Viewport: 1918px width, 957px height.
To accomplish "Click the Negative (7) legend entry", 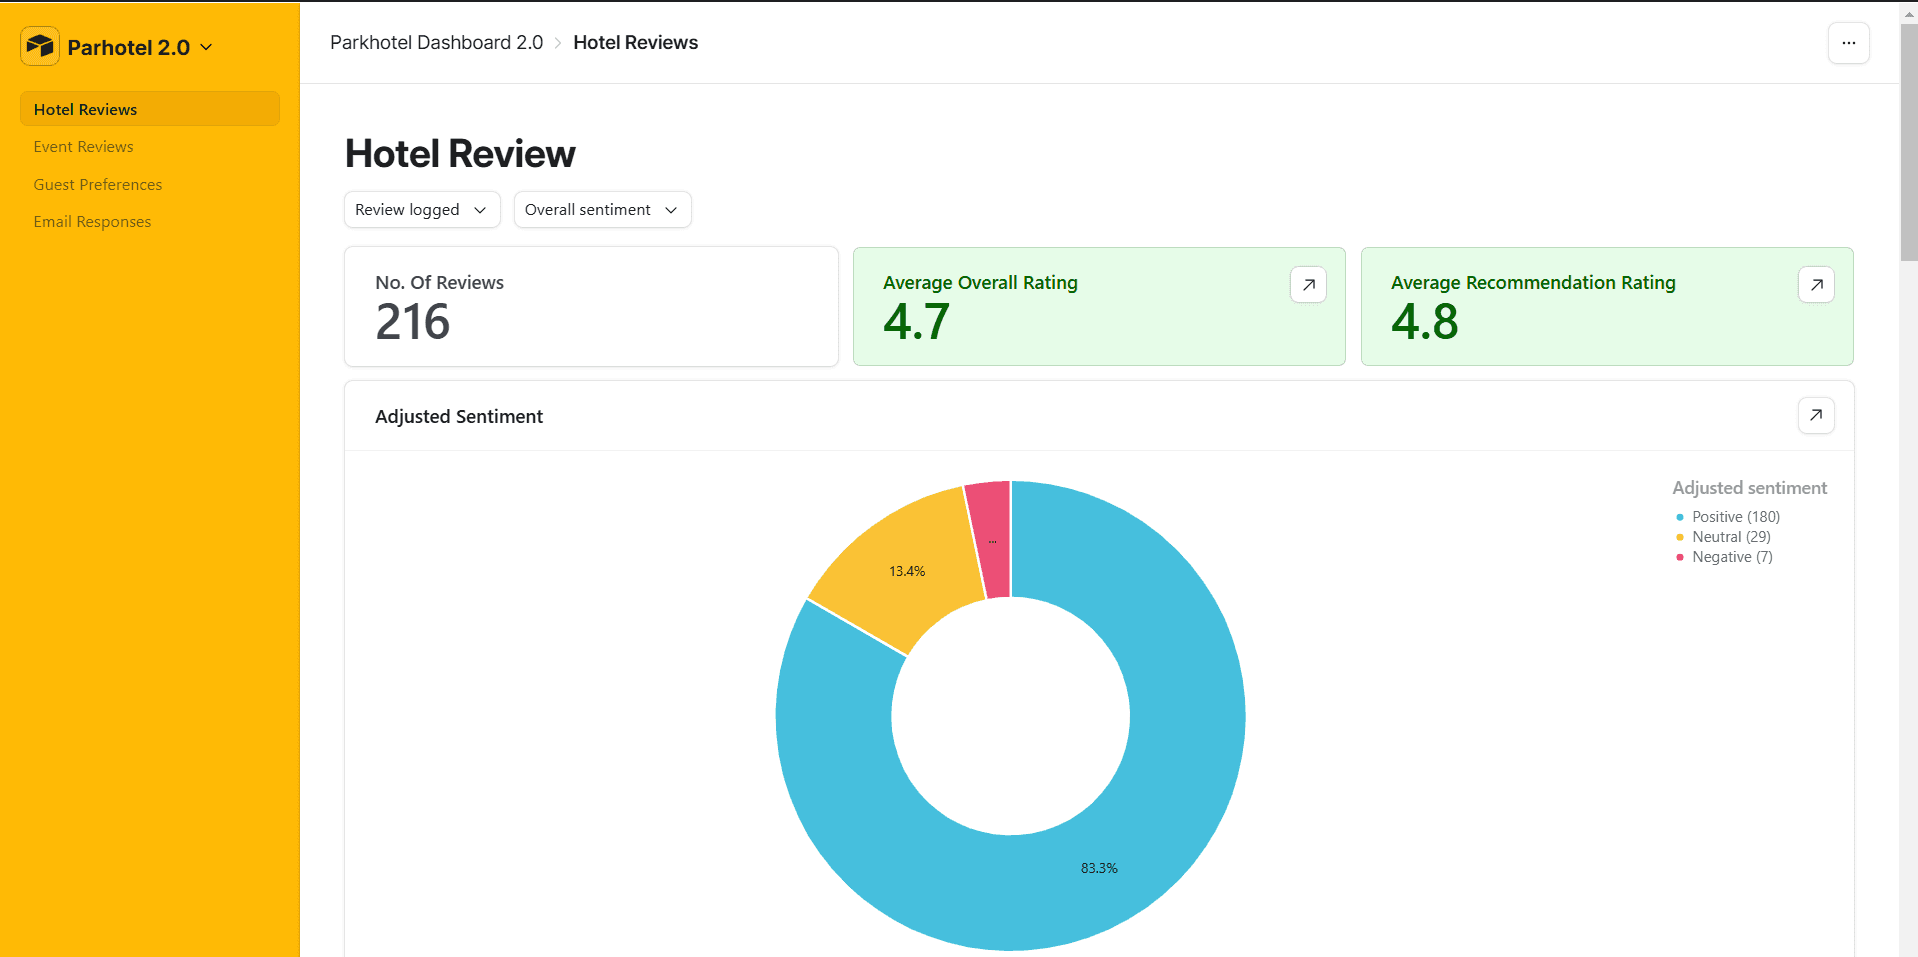I will tap(1724, 557).
